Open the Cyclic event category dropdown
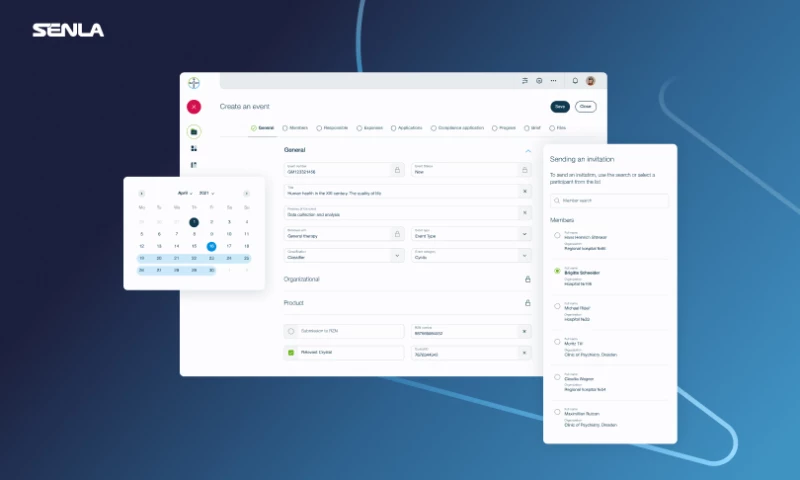This screenshot has width=800, height=480. tap(471, 256)
